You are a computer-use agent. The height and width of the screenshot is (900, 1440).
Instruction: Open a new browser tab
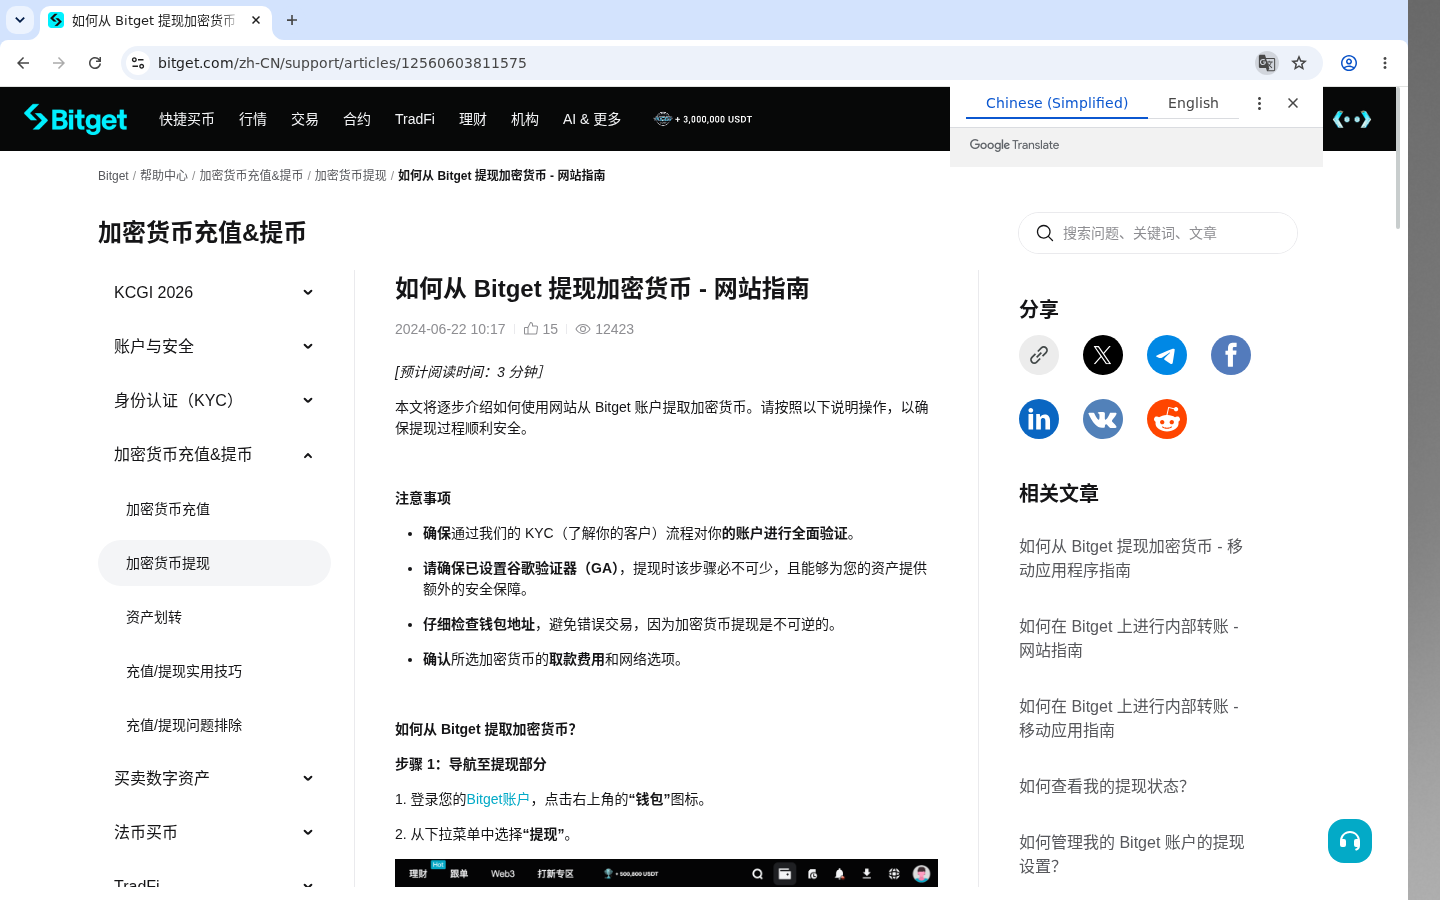coord(292,20)
